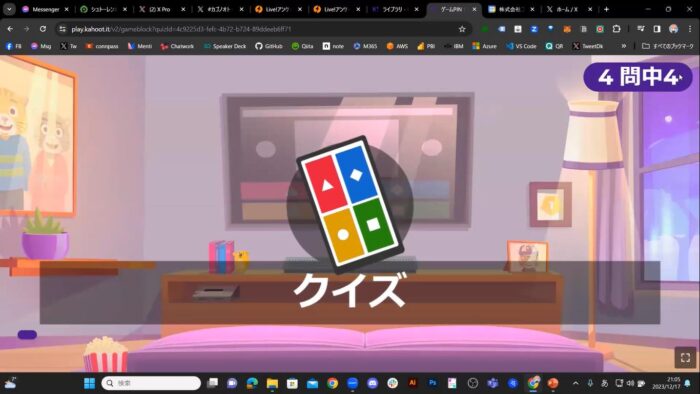Open the all bookmarks folder
The width and height of the screenshot is (700, 394).
667,46
